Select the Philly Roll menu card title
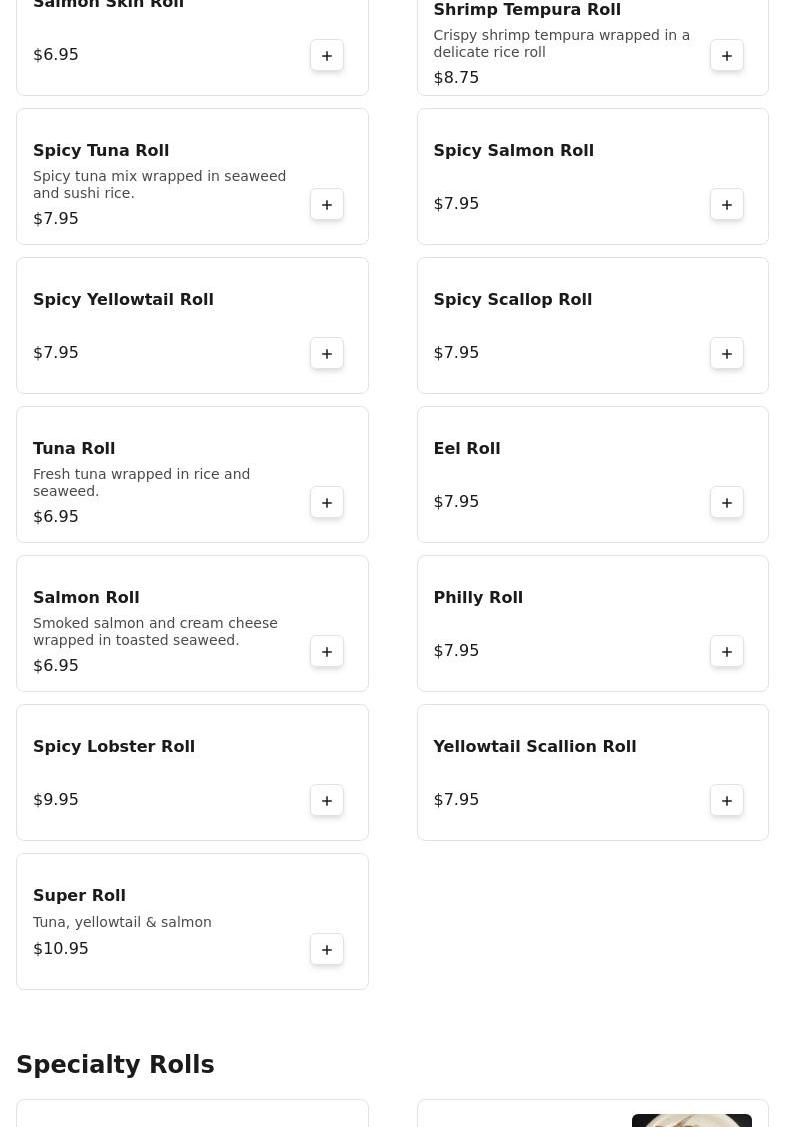 pyautogui.click(x=478, y=597)
